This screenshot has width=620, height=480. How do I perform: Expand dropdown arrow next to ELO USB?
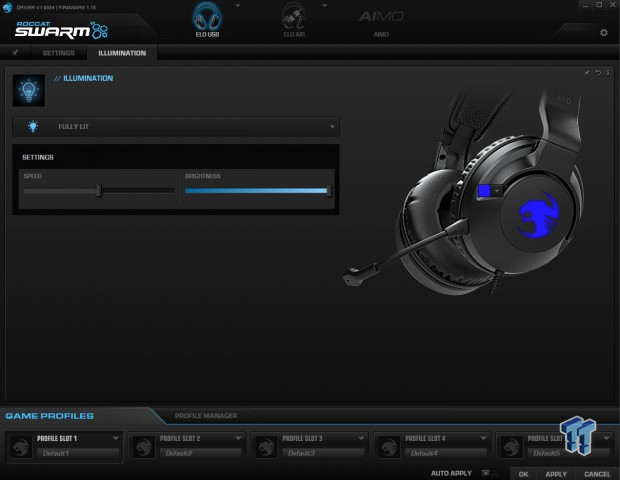(238, 6)
